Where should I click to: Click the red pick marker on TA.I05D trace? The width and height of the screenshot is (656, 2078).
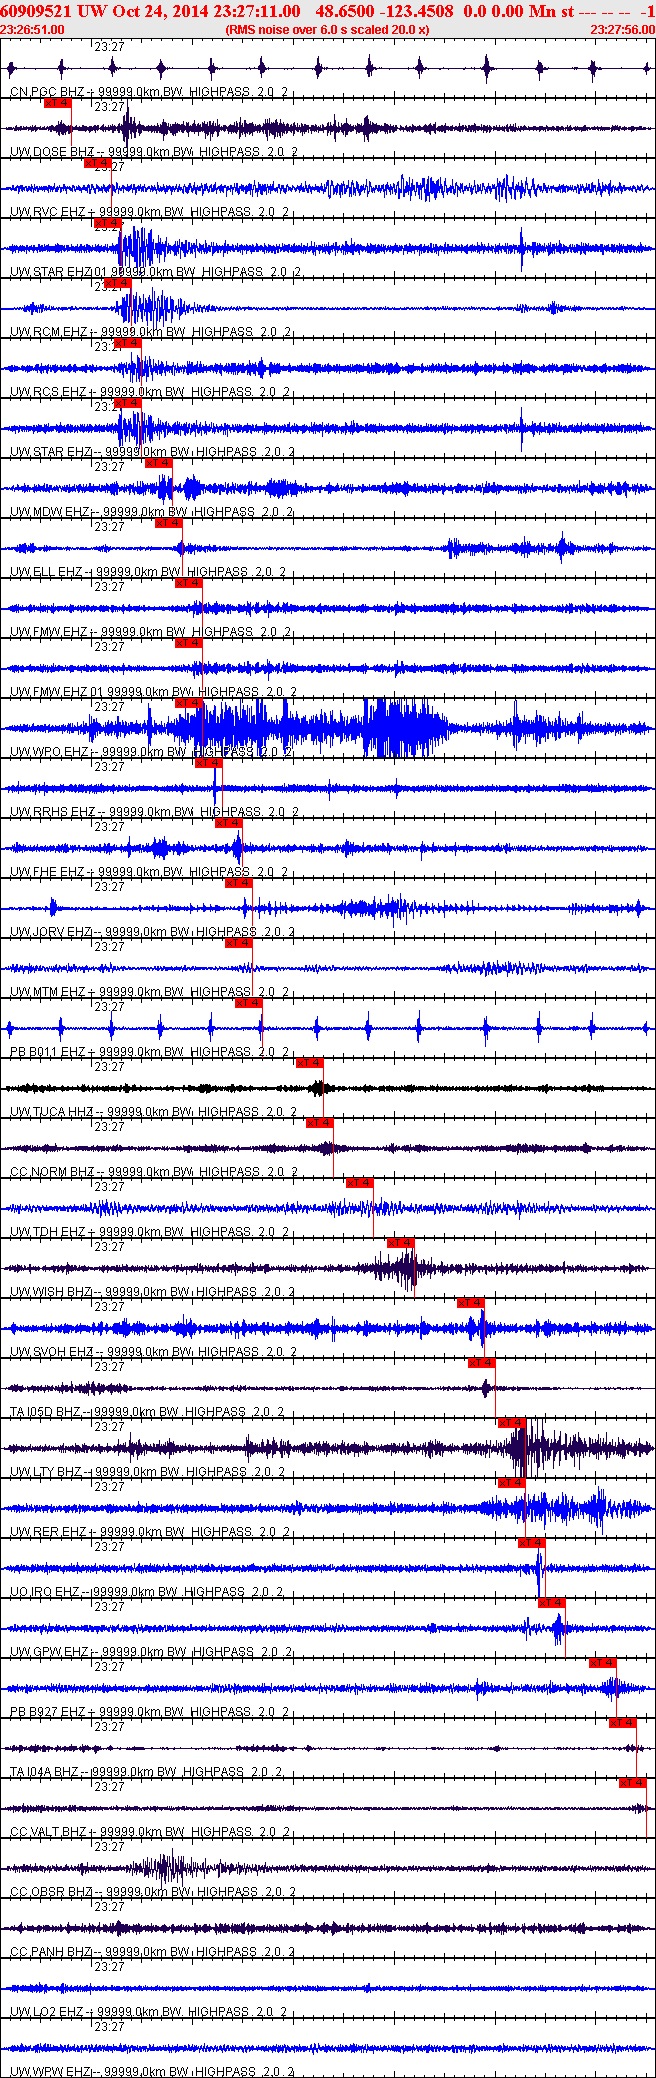[x=481, y=1362]
